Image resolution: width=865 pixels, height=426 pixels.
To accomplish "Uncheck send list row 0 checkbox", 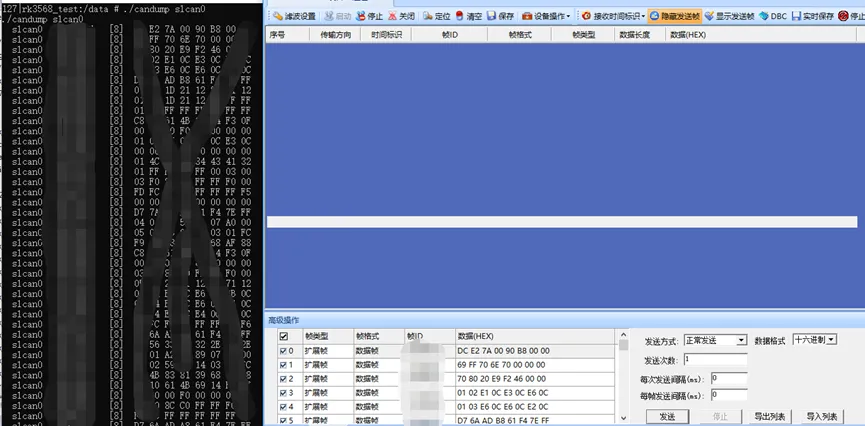I will (x=284, y=351).
